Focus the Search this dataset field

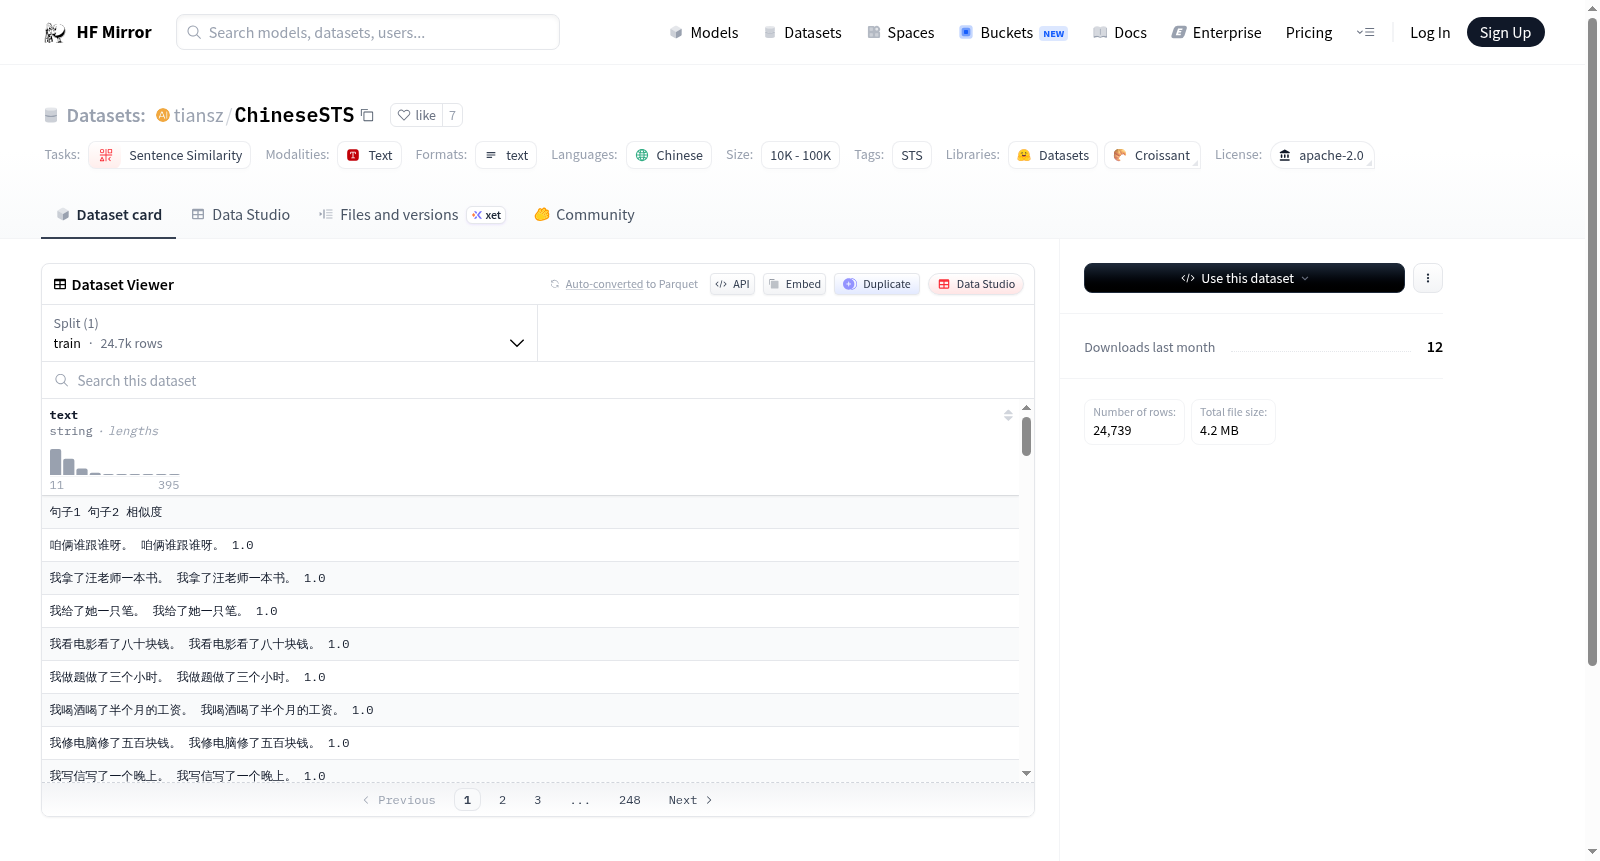[538, 380]
